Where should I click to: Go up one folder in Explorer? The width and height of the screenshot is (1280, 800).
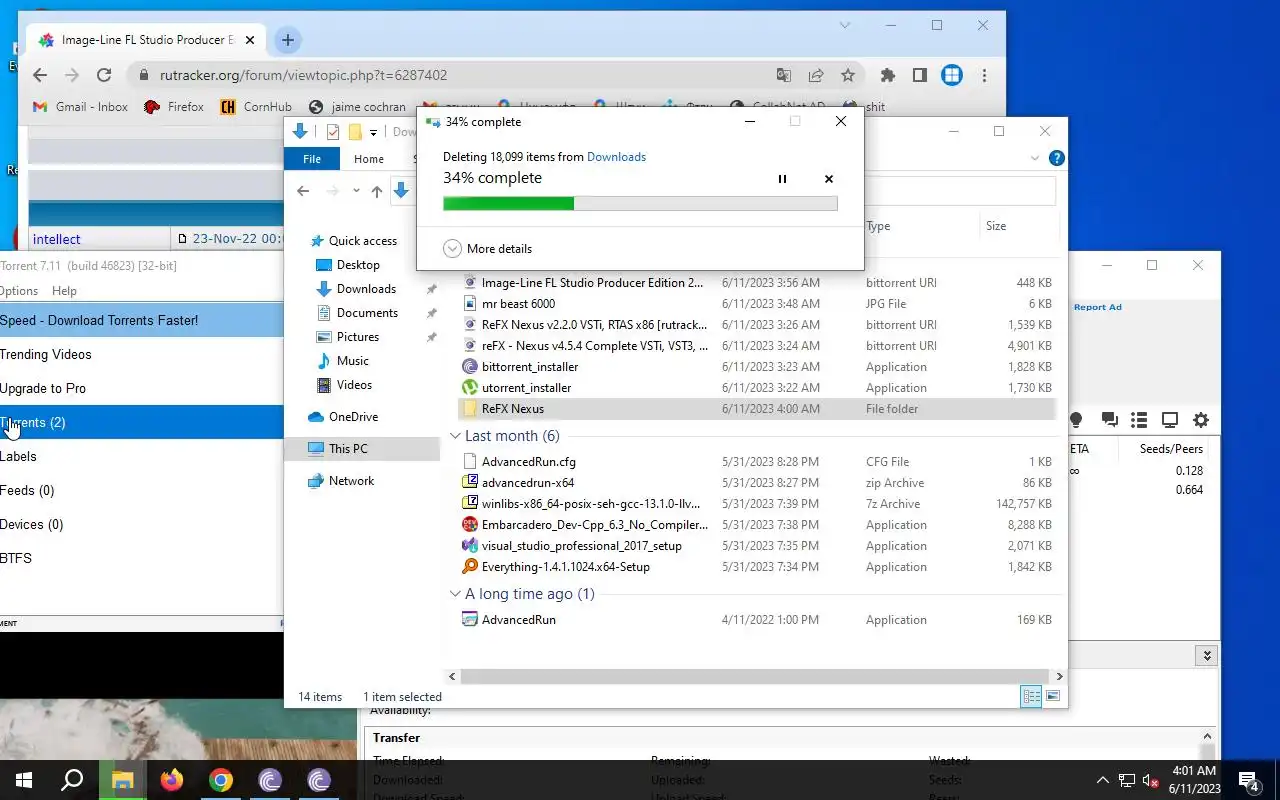point(376,191)
